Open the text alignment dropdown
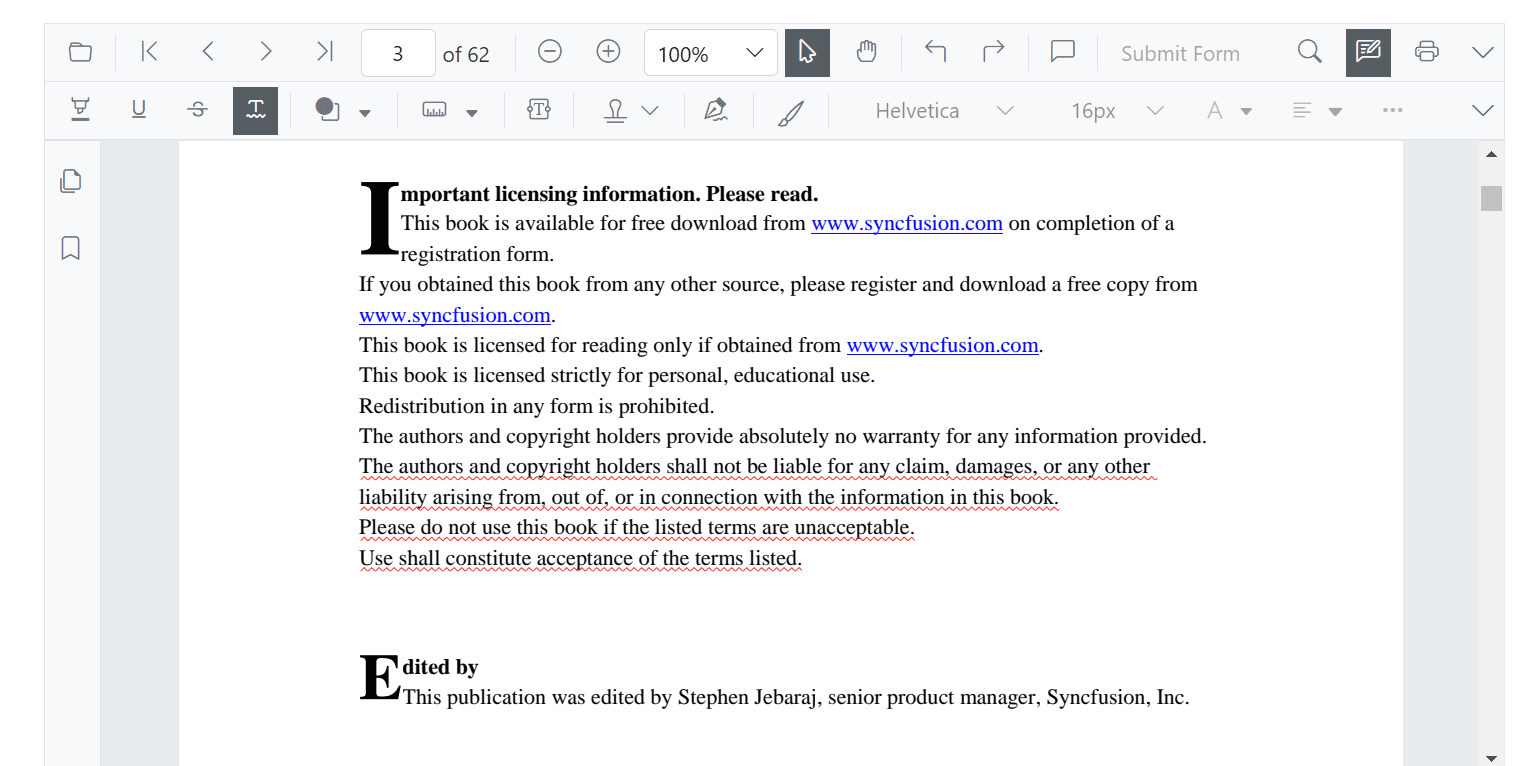The width and height of the screenshot is (1528, 766). click(1315, 111)
